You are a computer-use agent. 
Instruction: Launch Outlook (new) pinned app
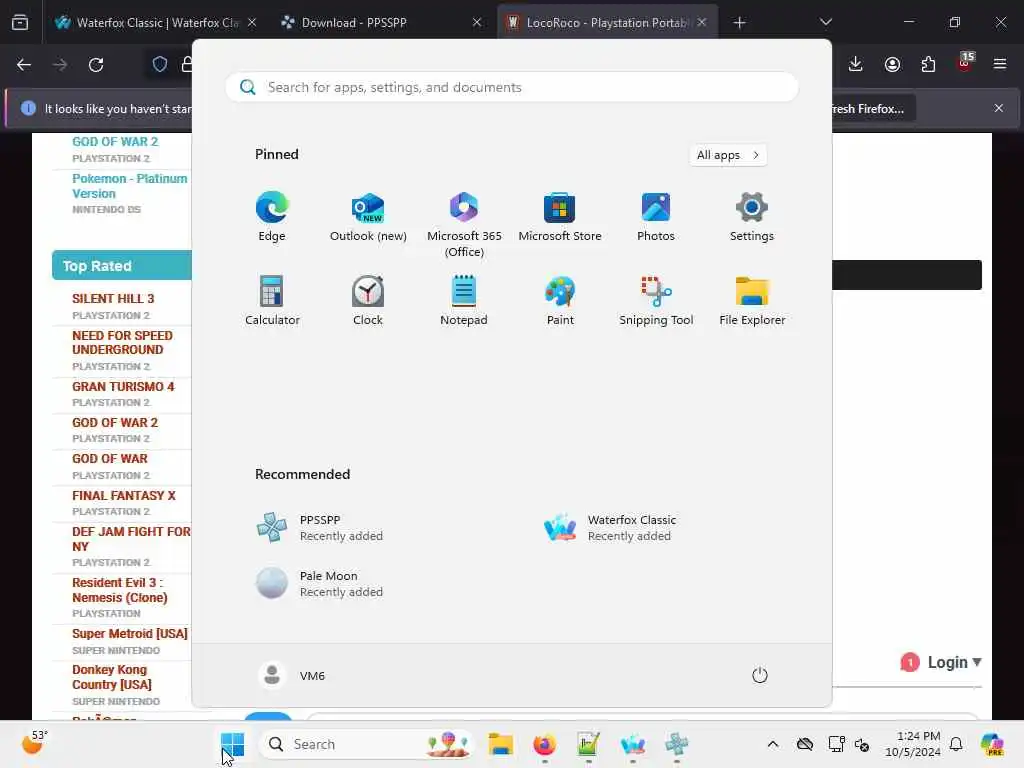tap(368, 217)
